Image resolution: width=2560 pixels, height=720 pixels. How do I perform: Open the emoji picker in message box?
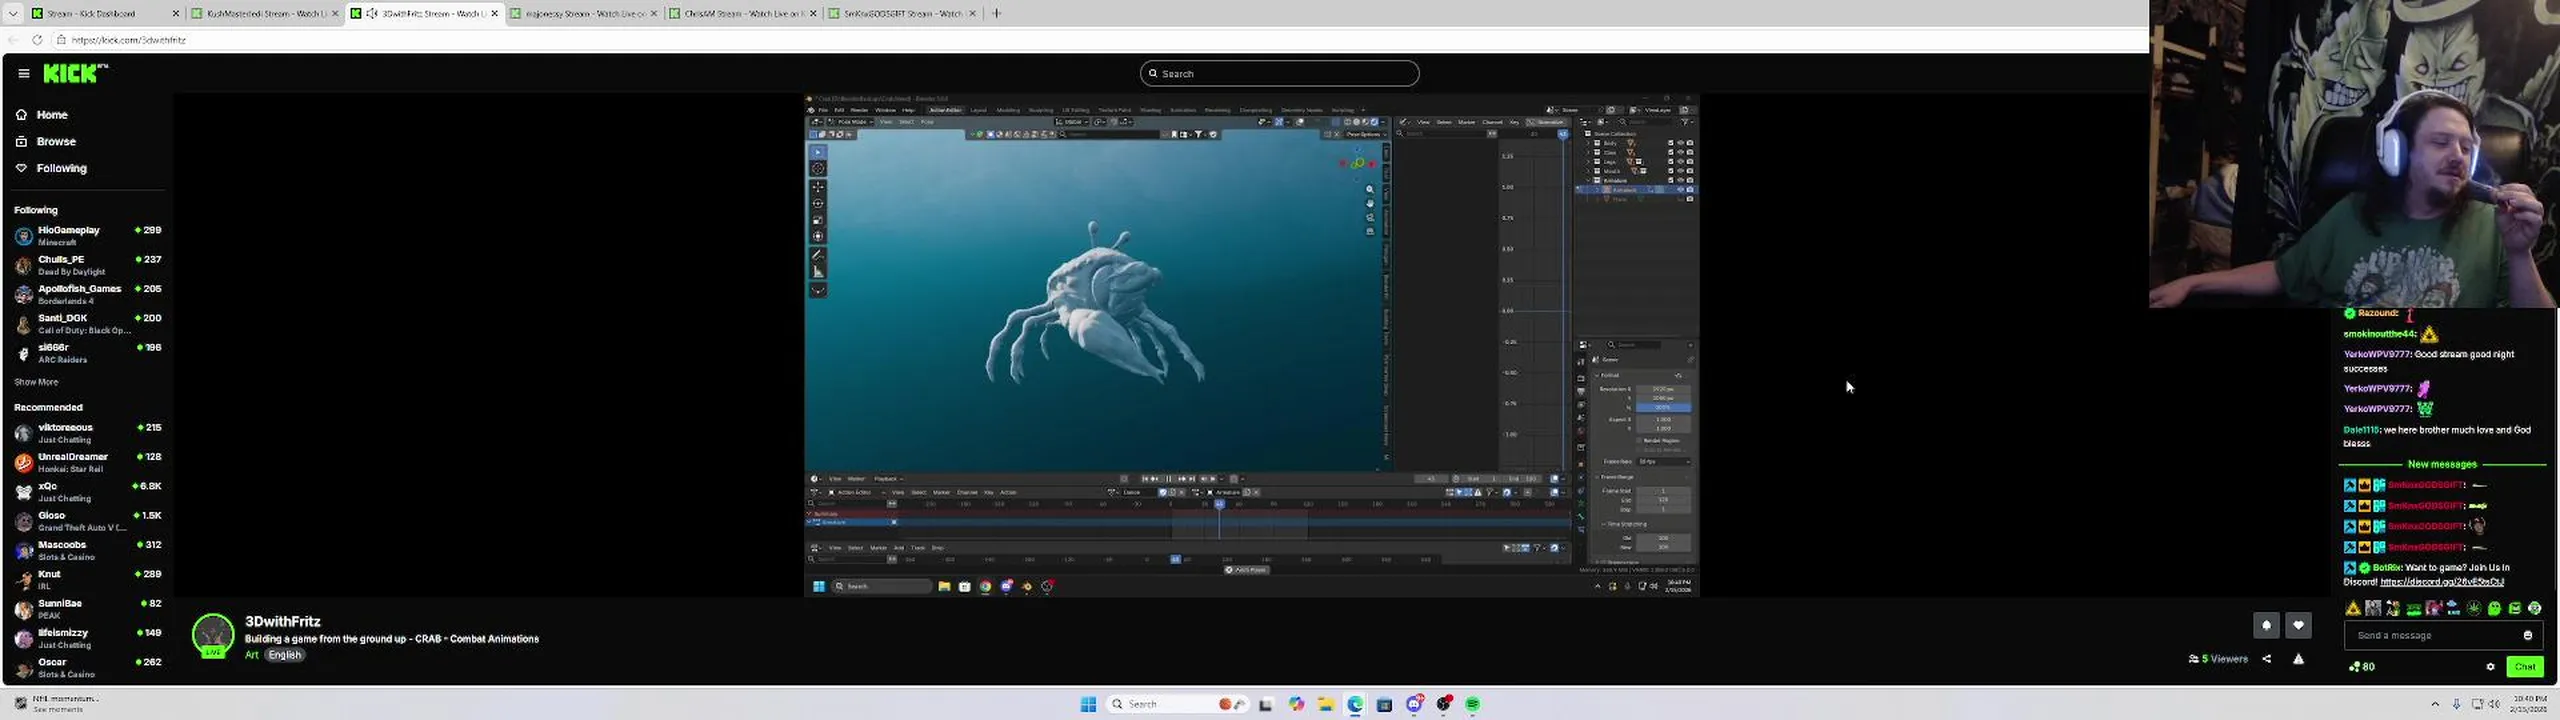pyautogui.click(x=2528, y=635)
